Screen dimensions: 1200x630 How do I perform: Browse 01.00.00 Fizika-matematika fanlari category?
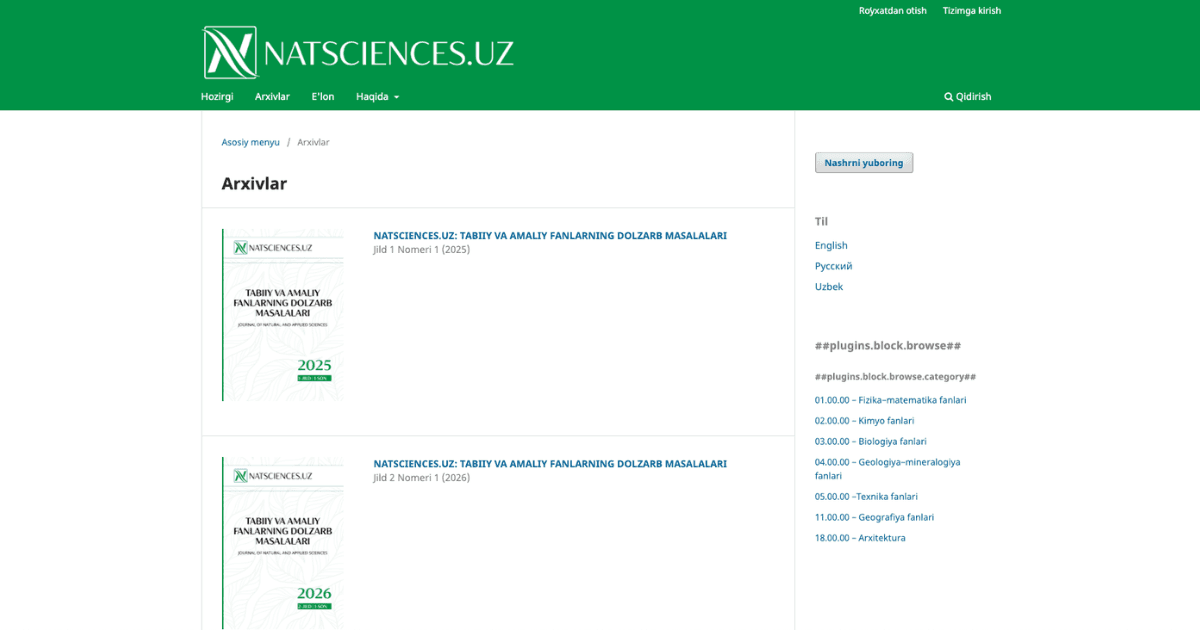pyautogui.click(x=891, y=400)
